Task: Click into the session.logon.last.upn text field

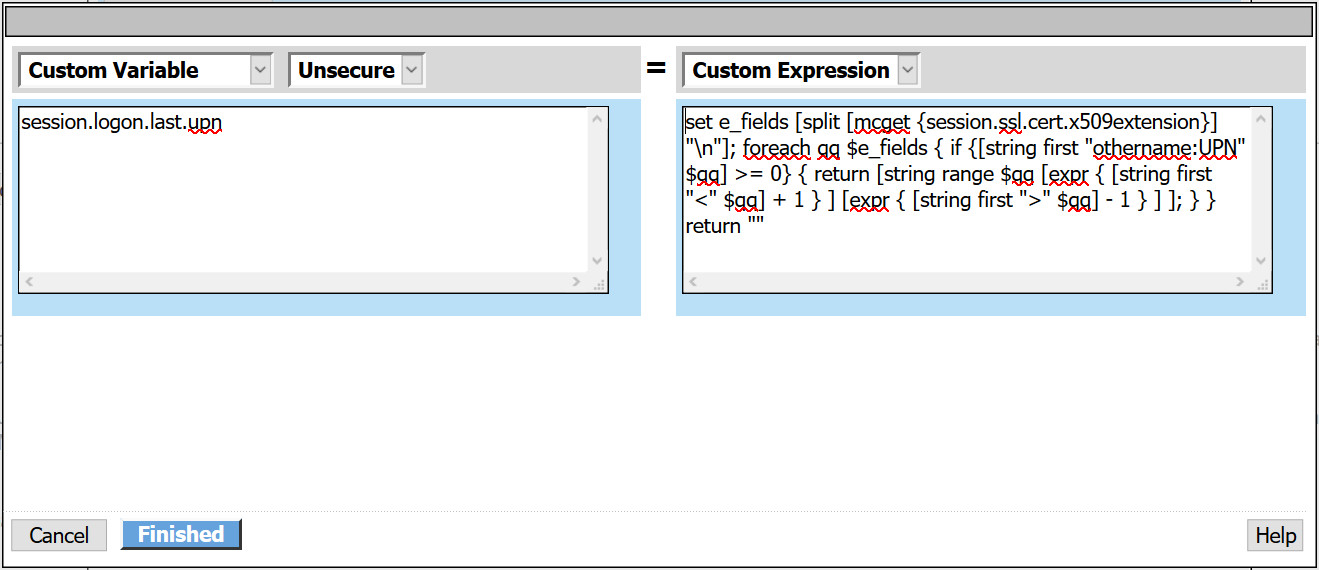Action: point(304,189)
